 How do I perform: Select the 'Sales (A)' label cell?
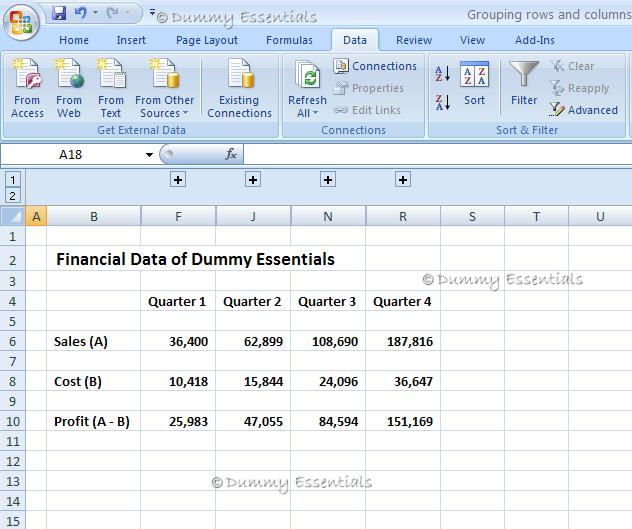point(94,342)
